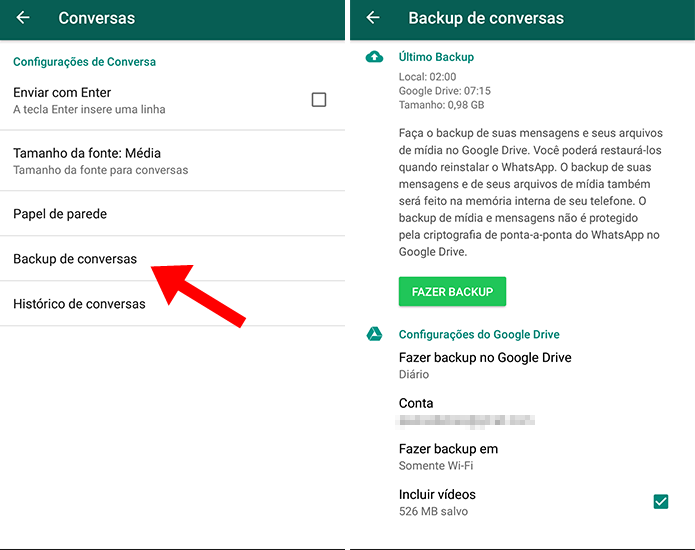Screen dimensions: 695x550
Task: Click the Conversas screen title
Action: click(97, 18)
